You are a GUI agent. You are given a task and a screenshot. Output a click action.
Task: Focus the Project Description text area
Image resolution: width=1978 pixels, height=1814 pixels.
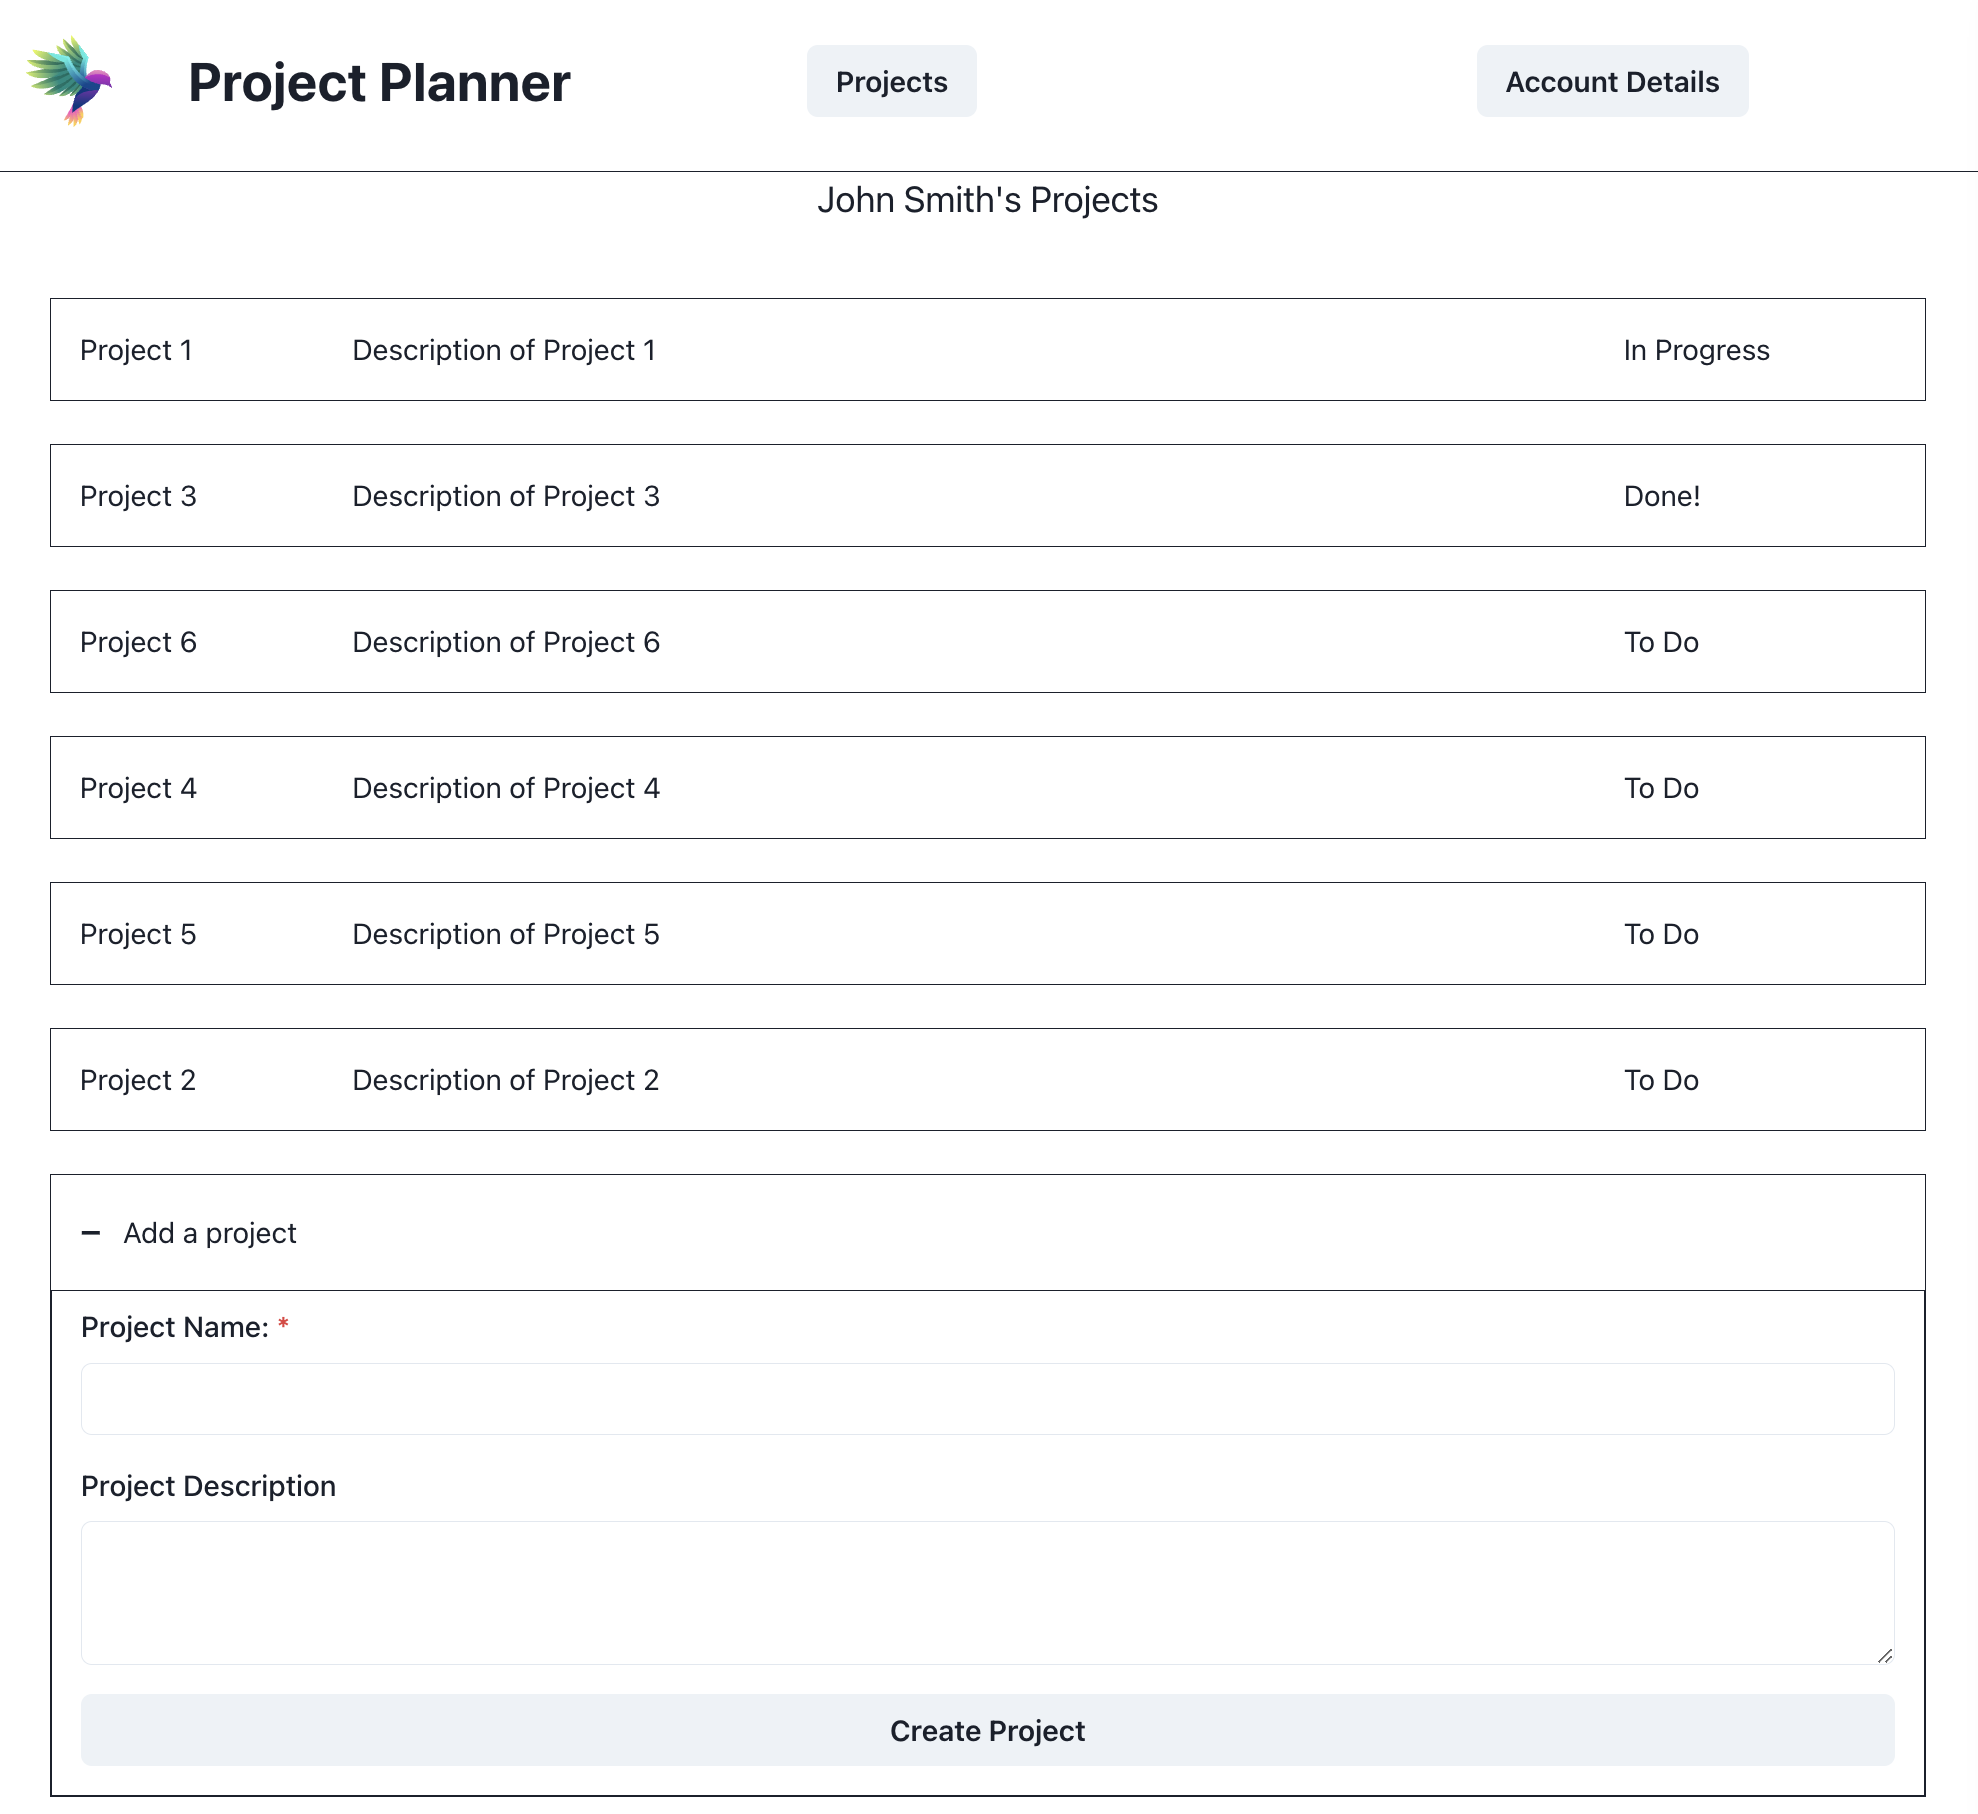pyautogui.click(x=988, y=1593)
